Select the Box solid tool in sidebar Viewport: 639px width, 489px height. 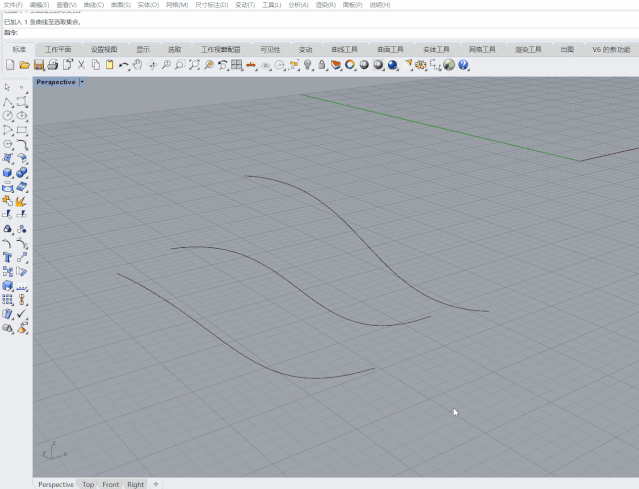[x=7, y=173]
